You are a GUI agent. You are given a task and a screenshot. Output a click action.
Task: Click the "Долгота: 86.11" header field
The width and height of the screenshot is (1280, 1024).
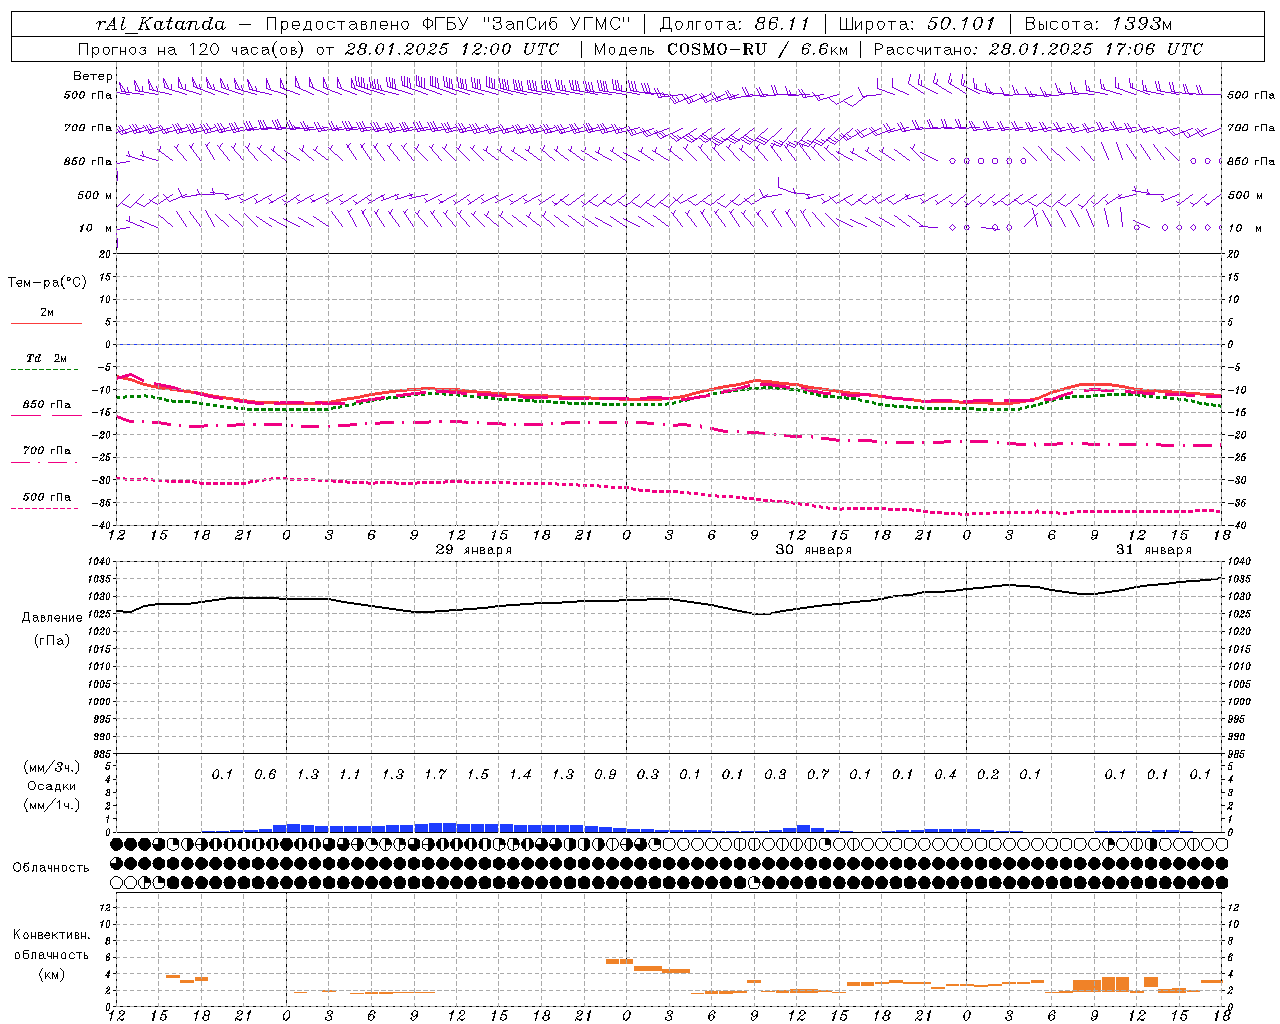pyautogui.click(x=735, y=24)
